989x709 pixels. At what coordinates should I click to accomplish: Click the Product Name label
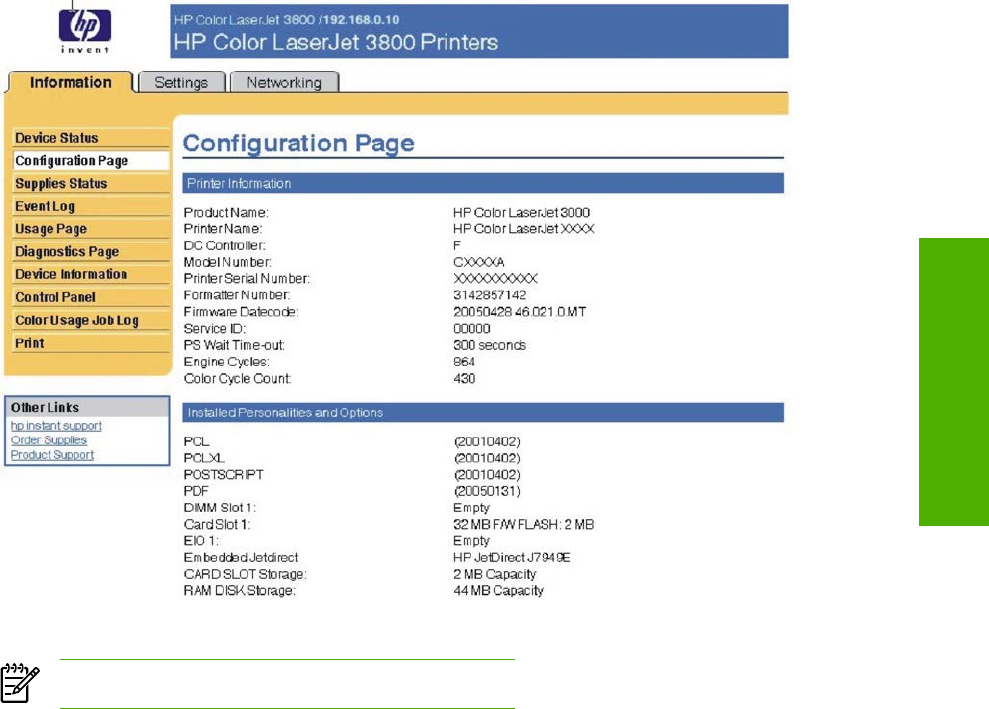226,213
